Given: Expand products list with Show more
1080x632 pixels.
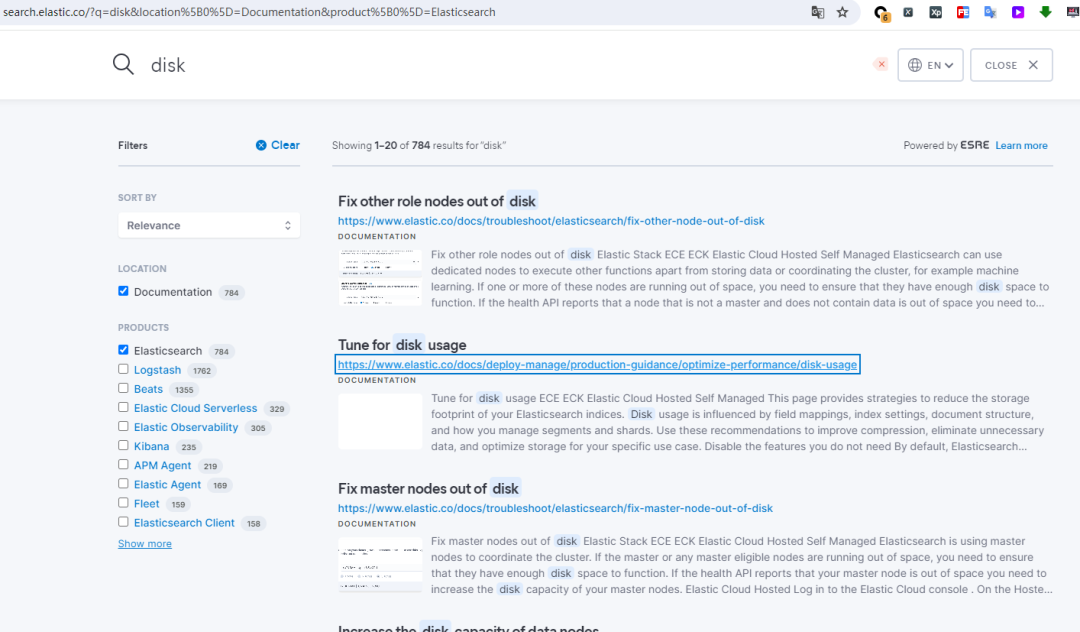Looking at the screenshot, I should (x=145, y=544).
